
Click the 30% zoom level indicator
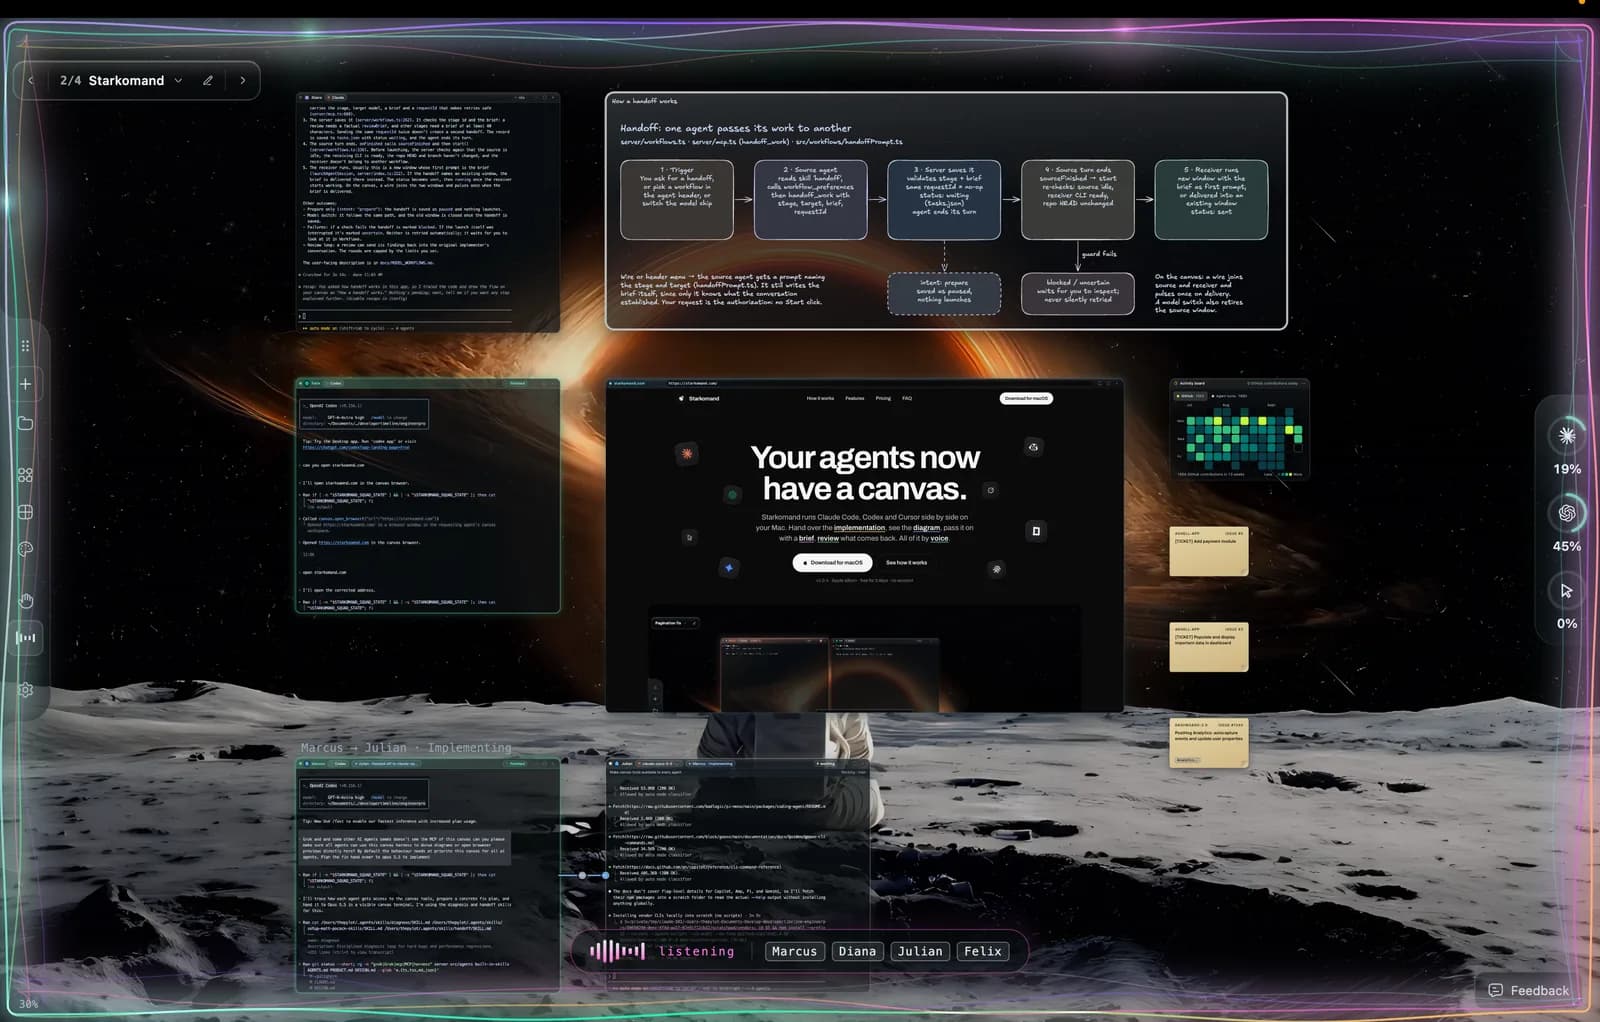29,1004
